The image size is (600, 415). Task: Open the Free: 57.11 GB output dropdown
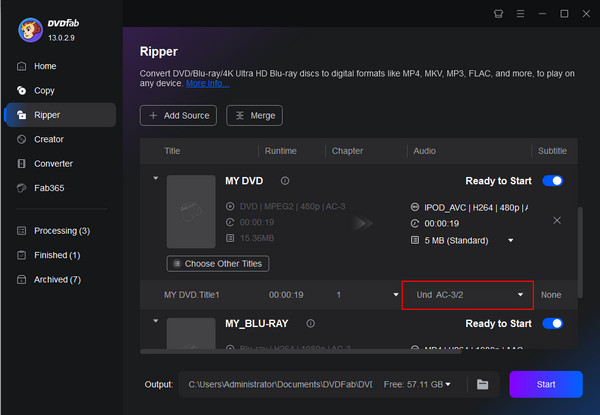point(417,384)
